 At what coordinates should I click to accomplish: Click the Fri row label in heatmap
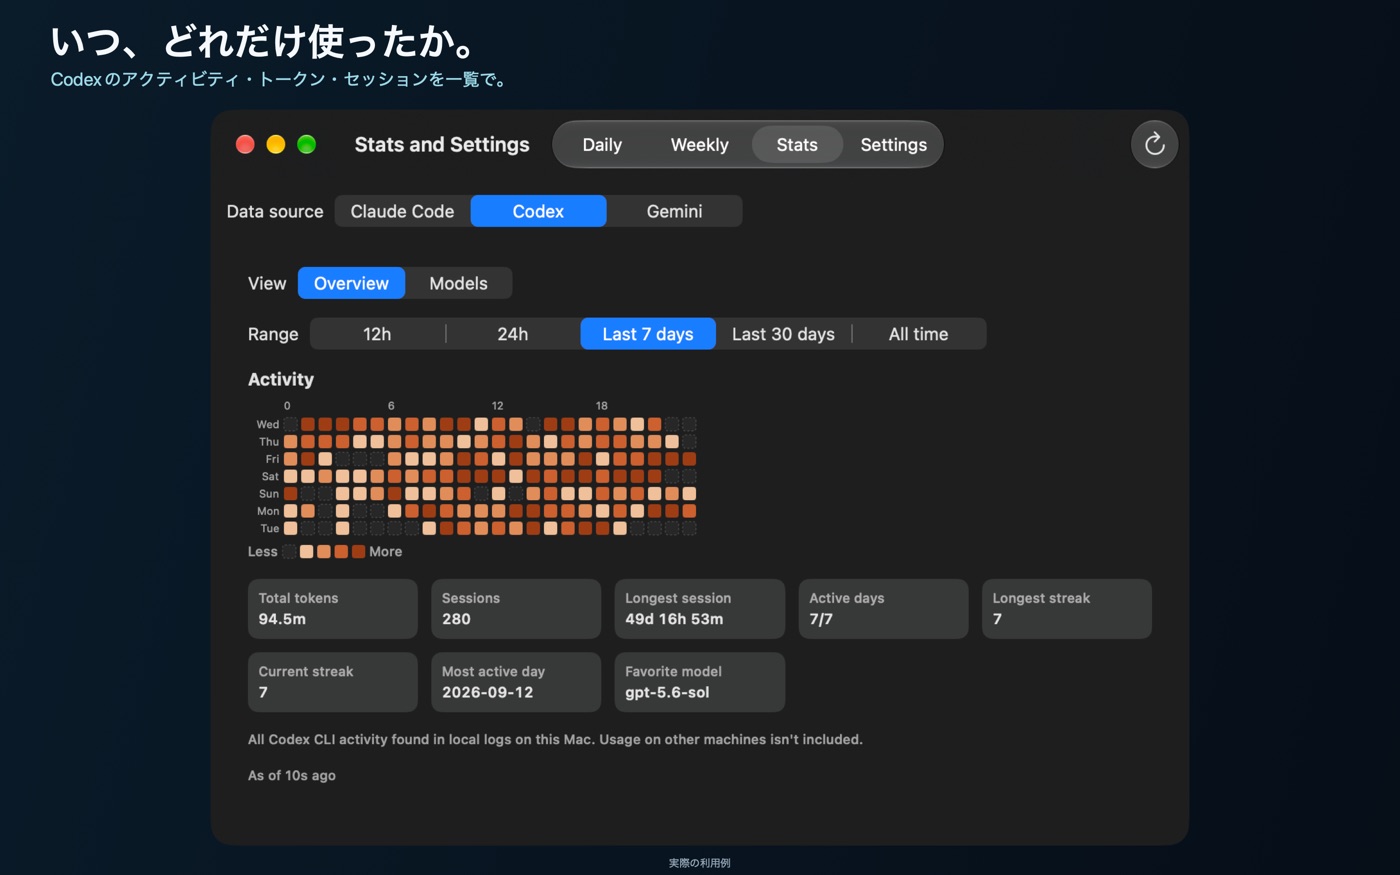click(x=272, y=459)
